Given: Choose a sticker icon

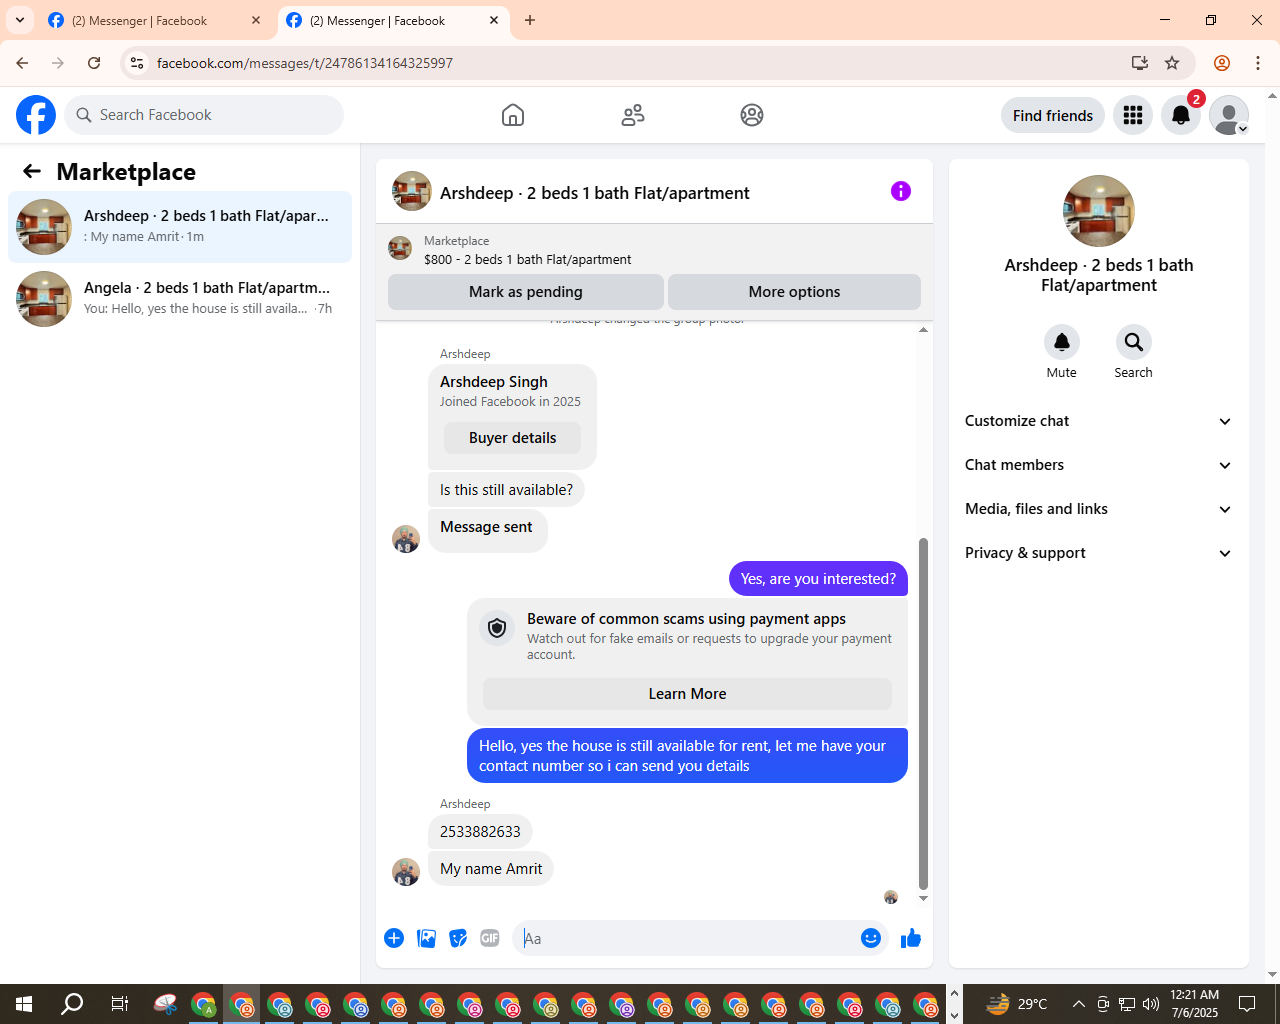Looking at the screenshot, I should click(458, 938).
